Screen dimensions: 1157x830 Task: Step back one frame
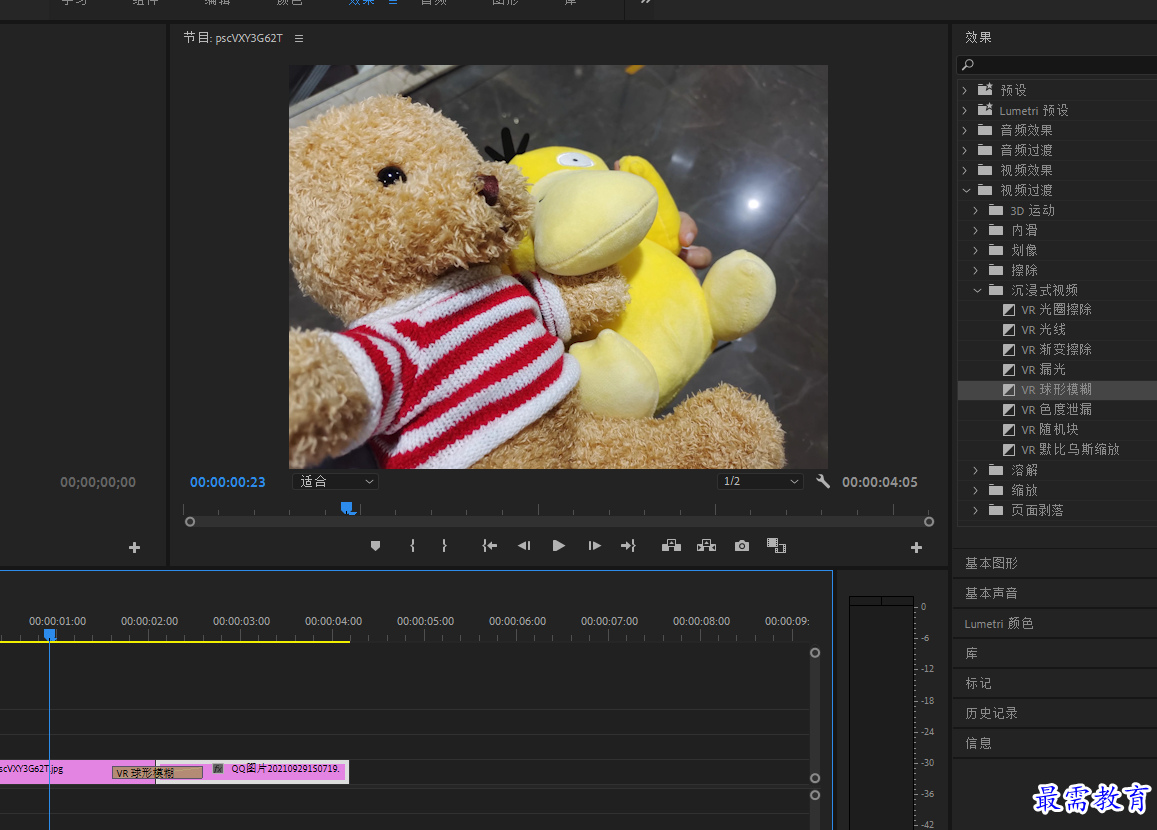coord(524,546)
